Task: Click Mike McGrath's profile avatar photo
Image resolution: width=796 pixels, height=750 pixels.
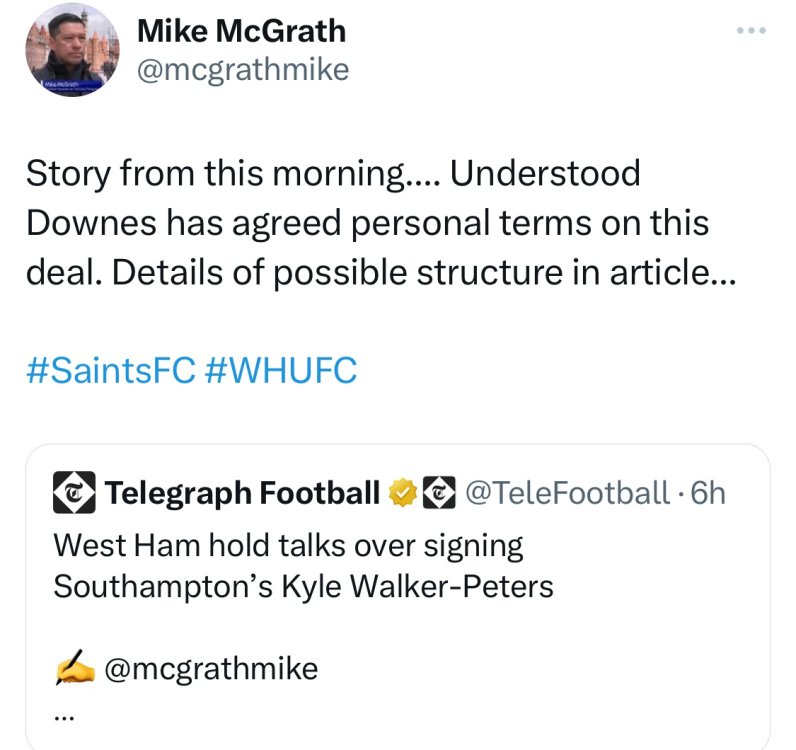Action: [74, 50]
